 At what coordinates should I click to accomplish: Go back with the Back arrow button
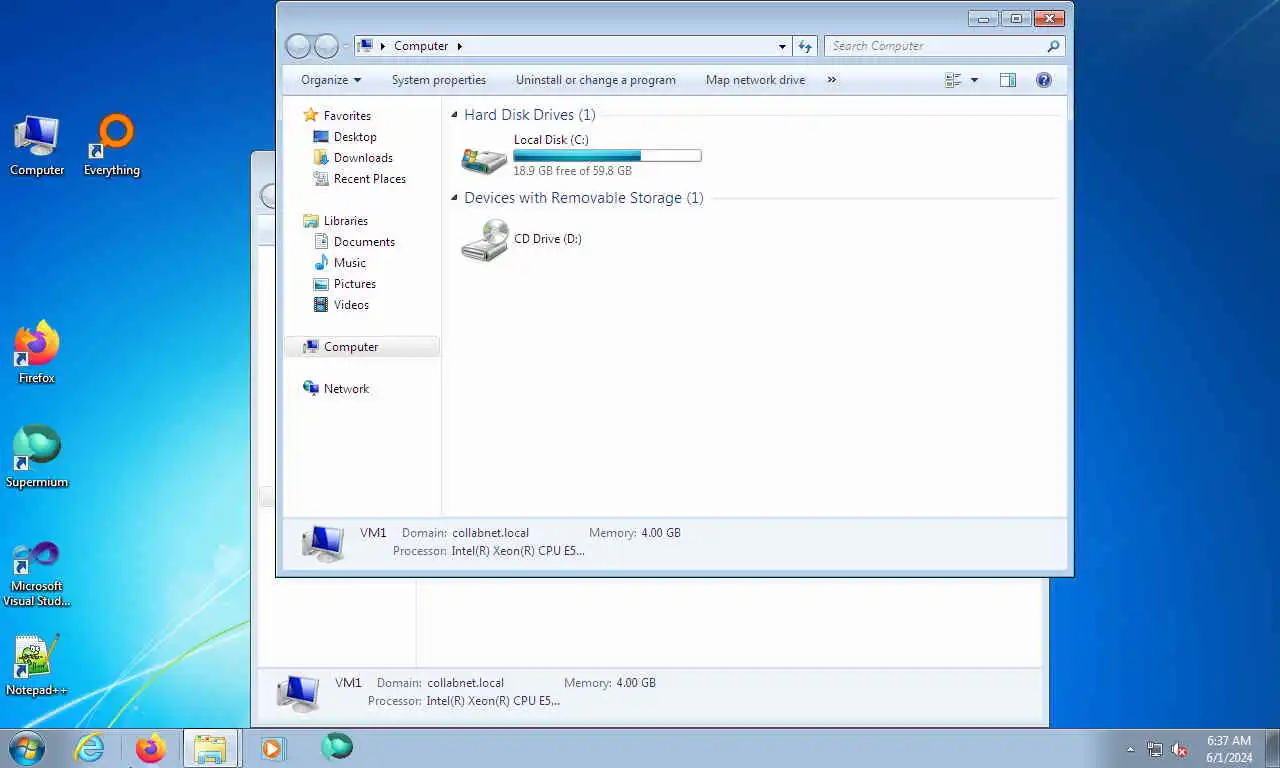coord(298,46)
